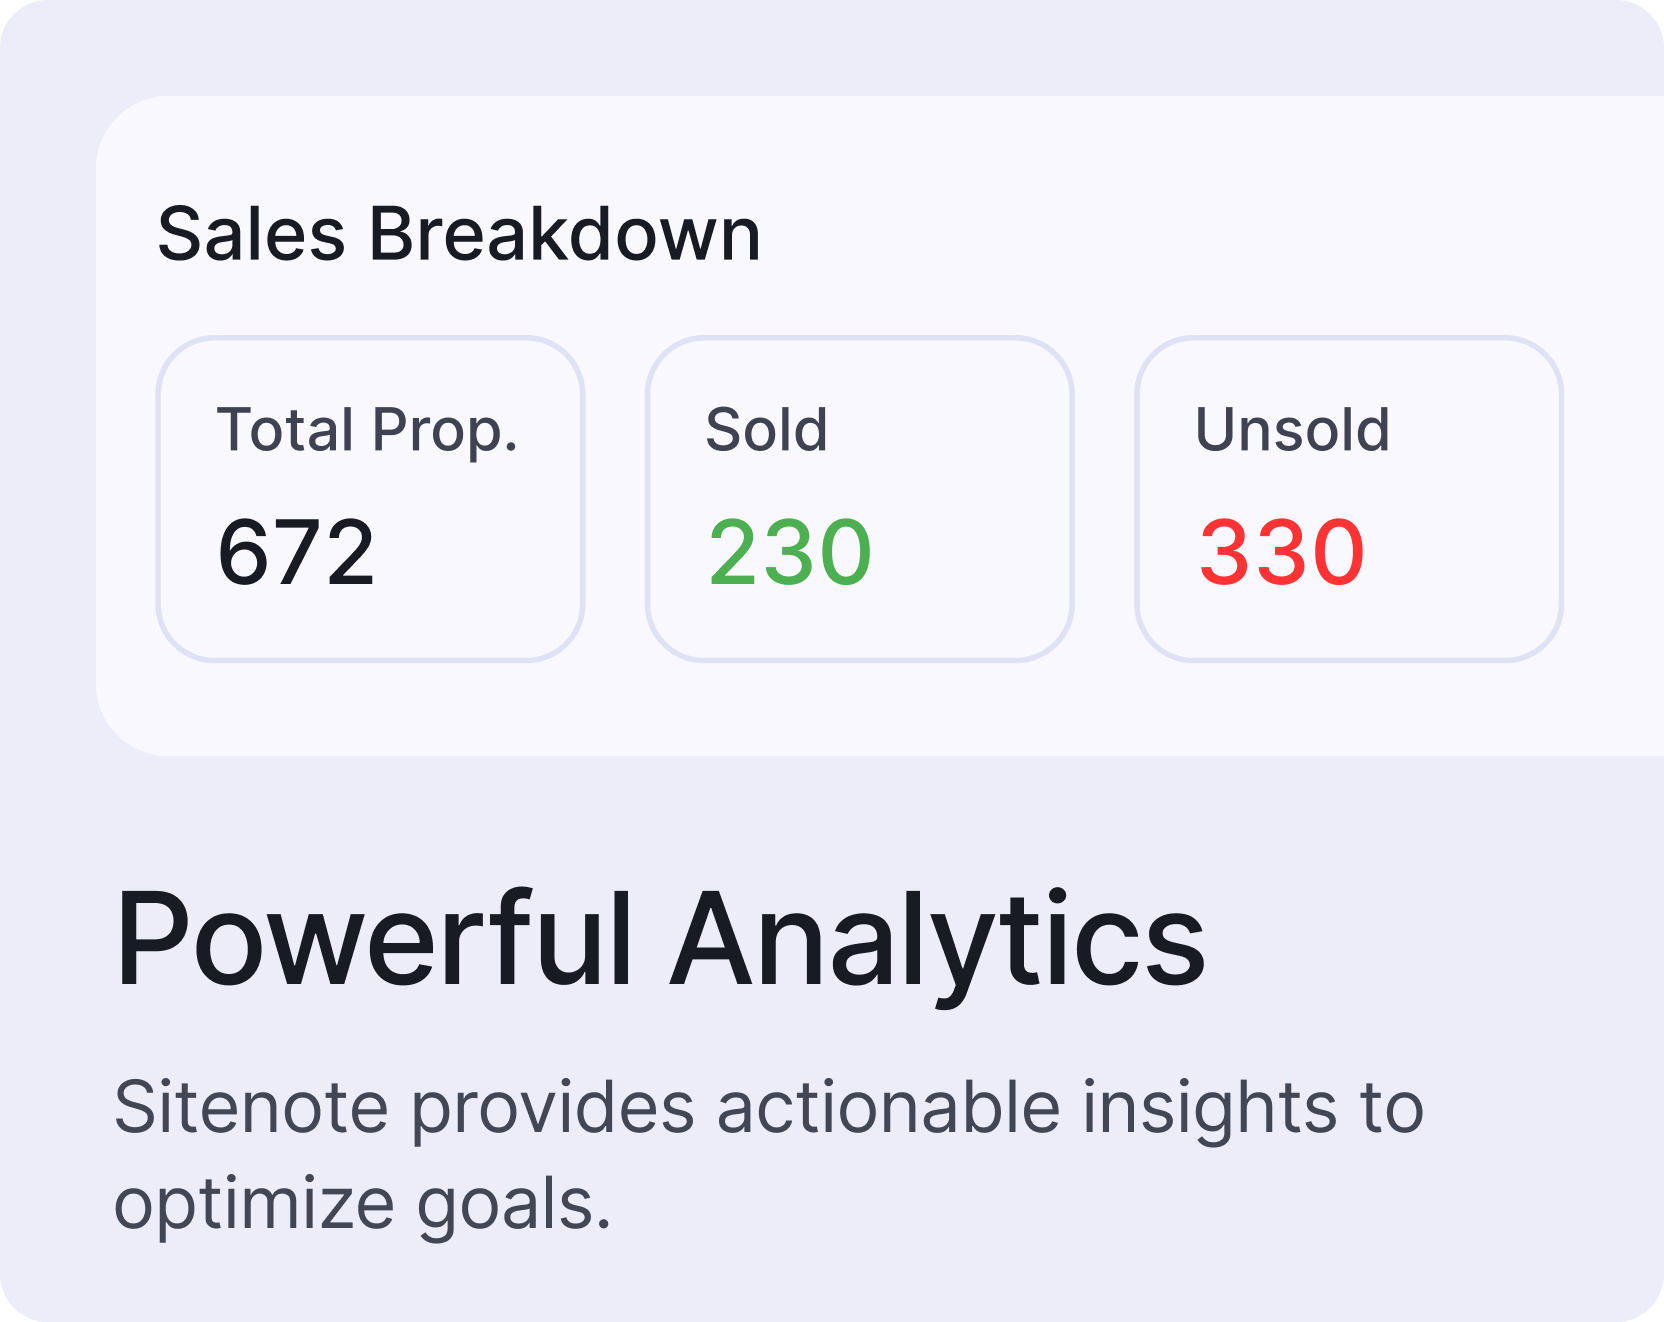Click the red 330 unsold number

1281,552
